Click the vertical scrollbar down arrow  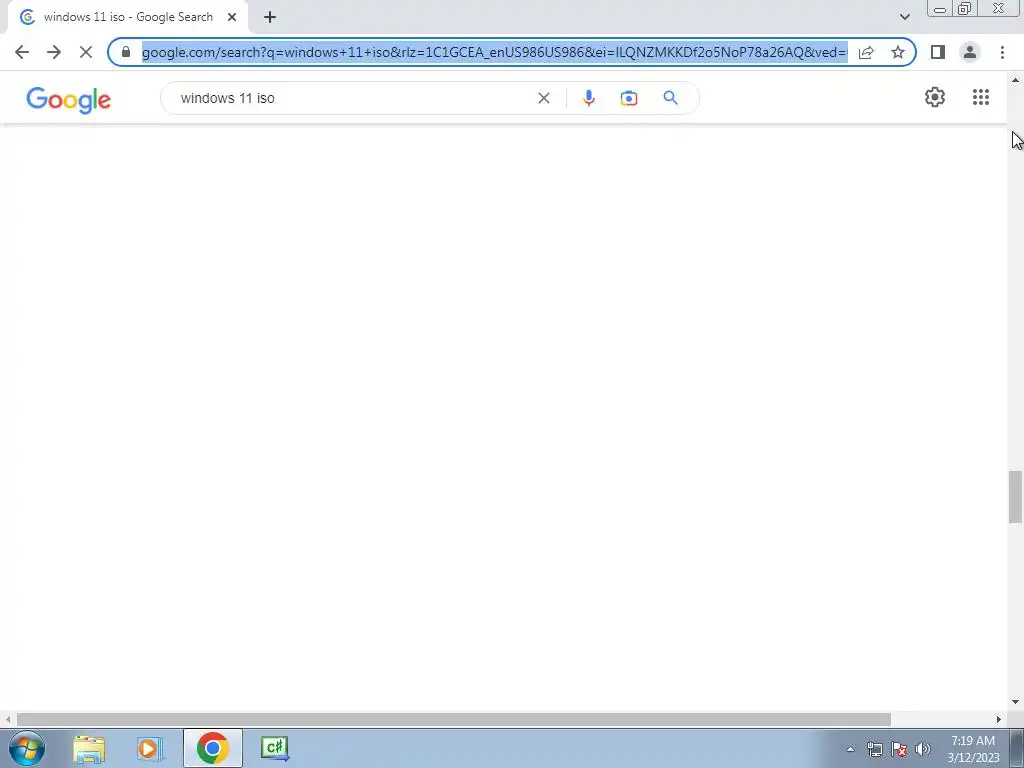click(x=1015, y=703)
